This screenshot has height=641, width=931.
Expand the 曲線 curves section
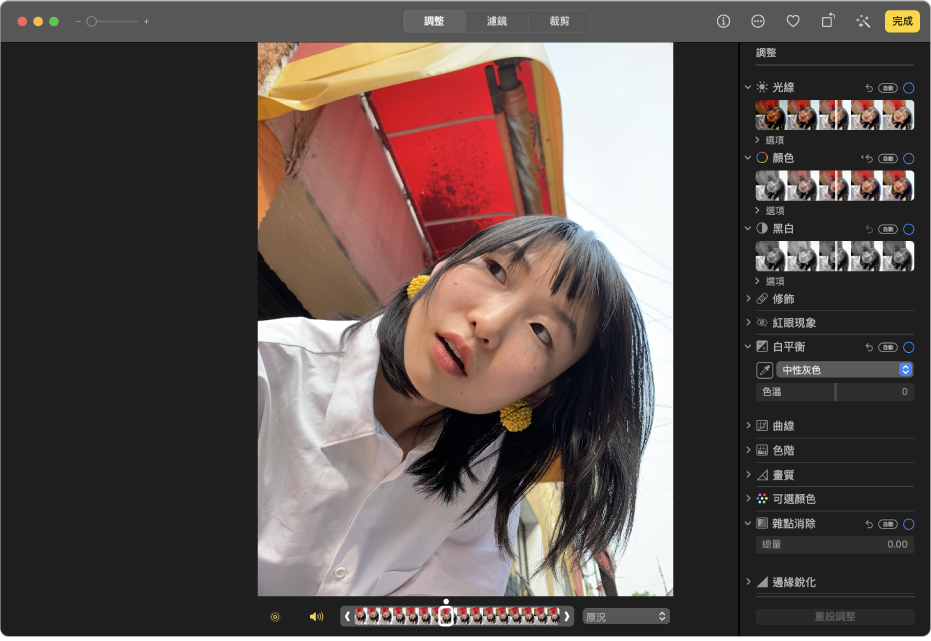748,426
